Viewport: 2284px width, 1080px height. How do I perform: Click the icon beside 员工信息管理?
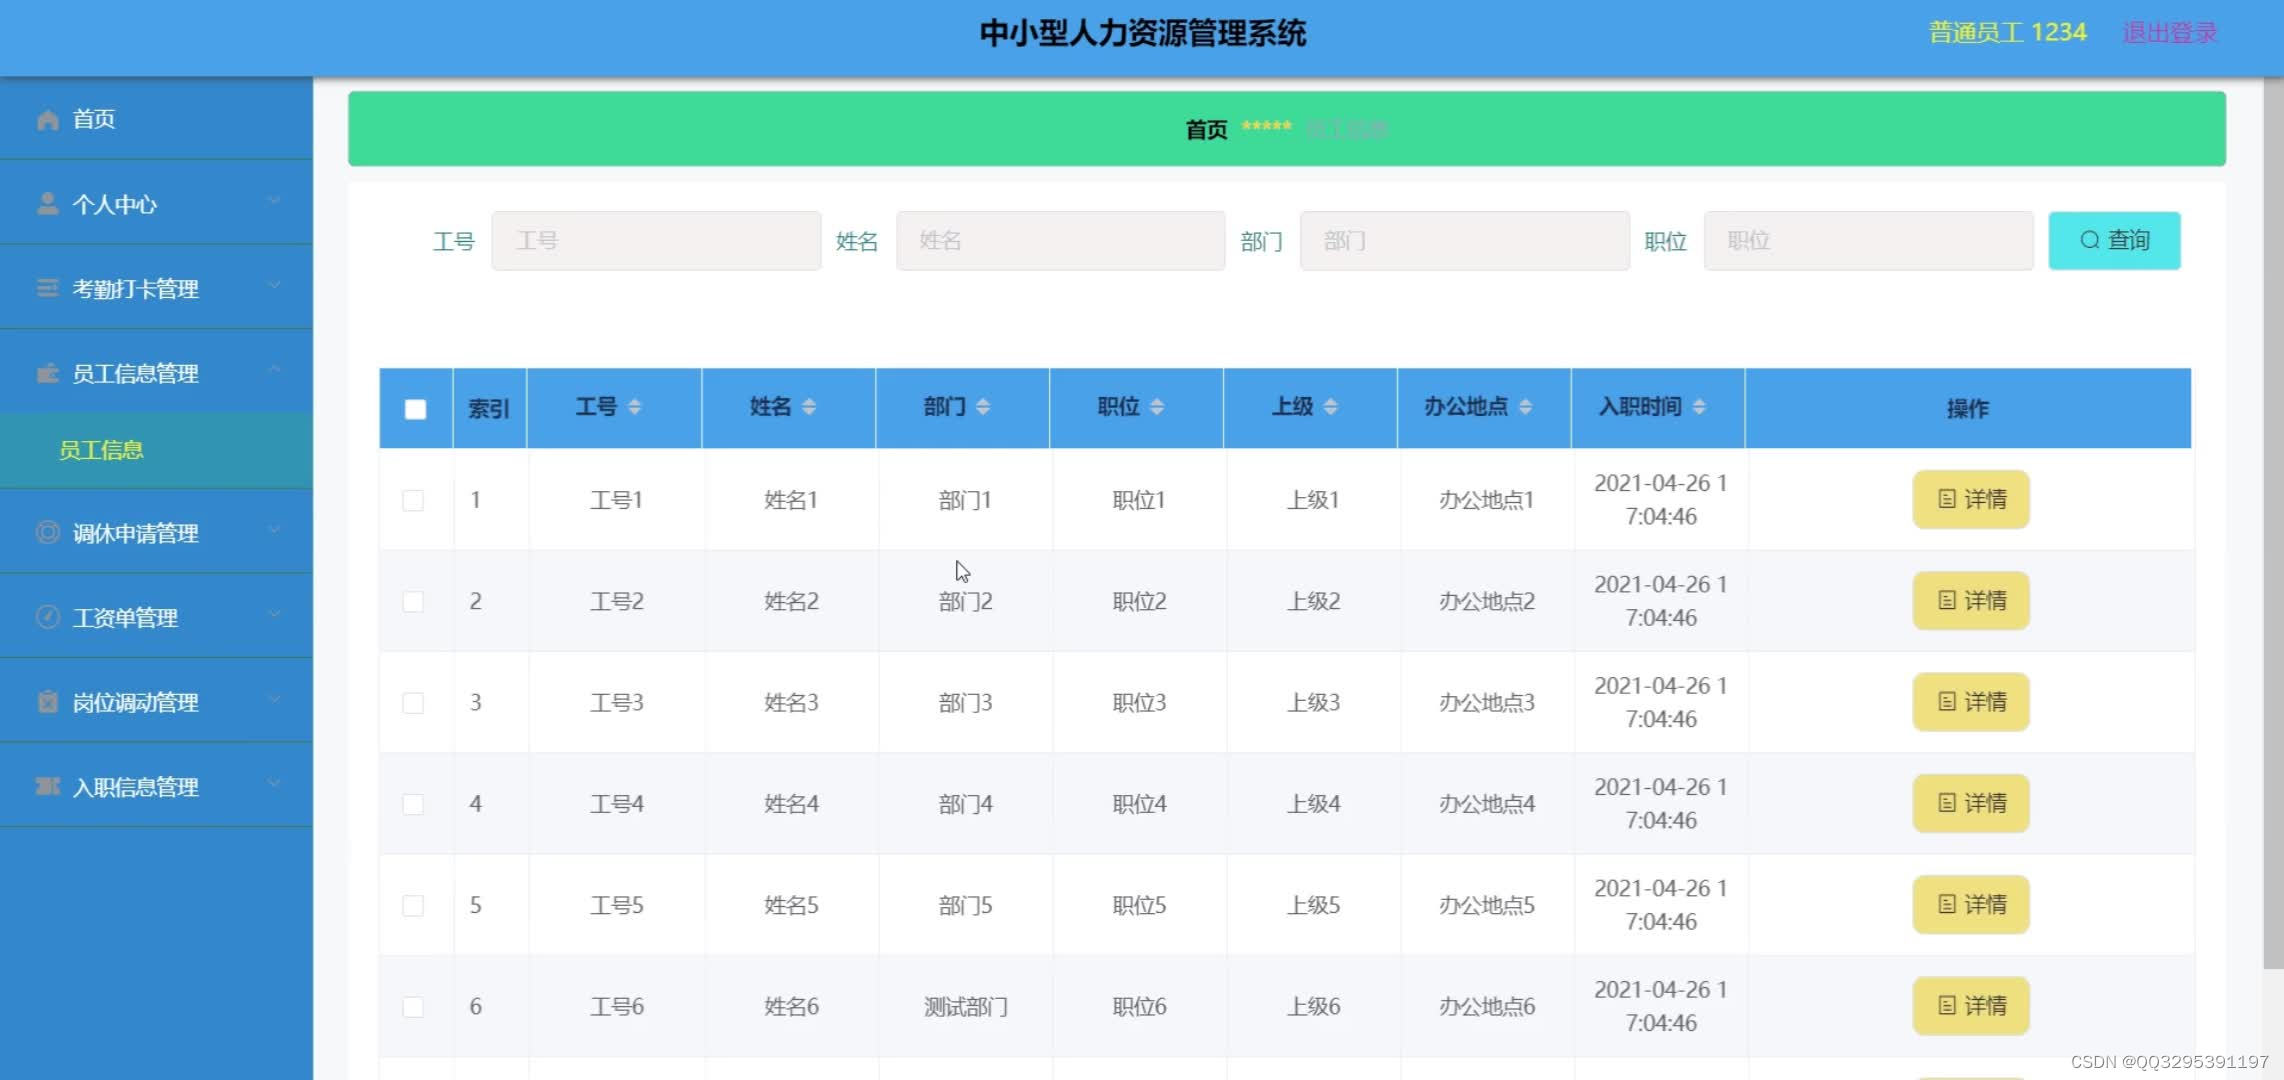[47, 373]
